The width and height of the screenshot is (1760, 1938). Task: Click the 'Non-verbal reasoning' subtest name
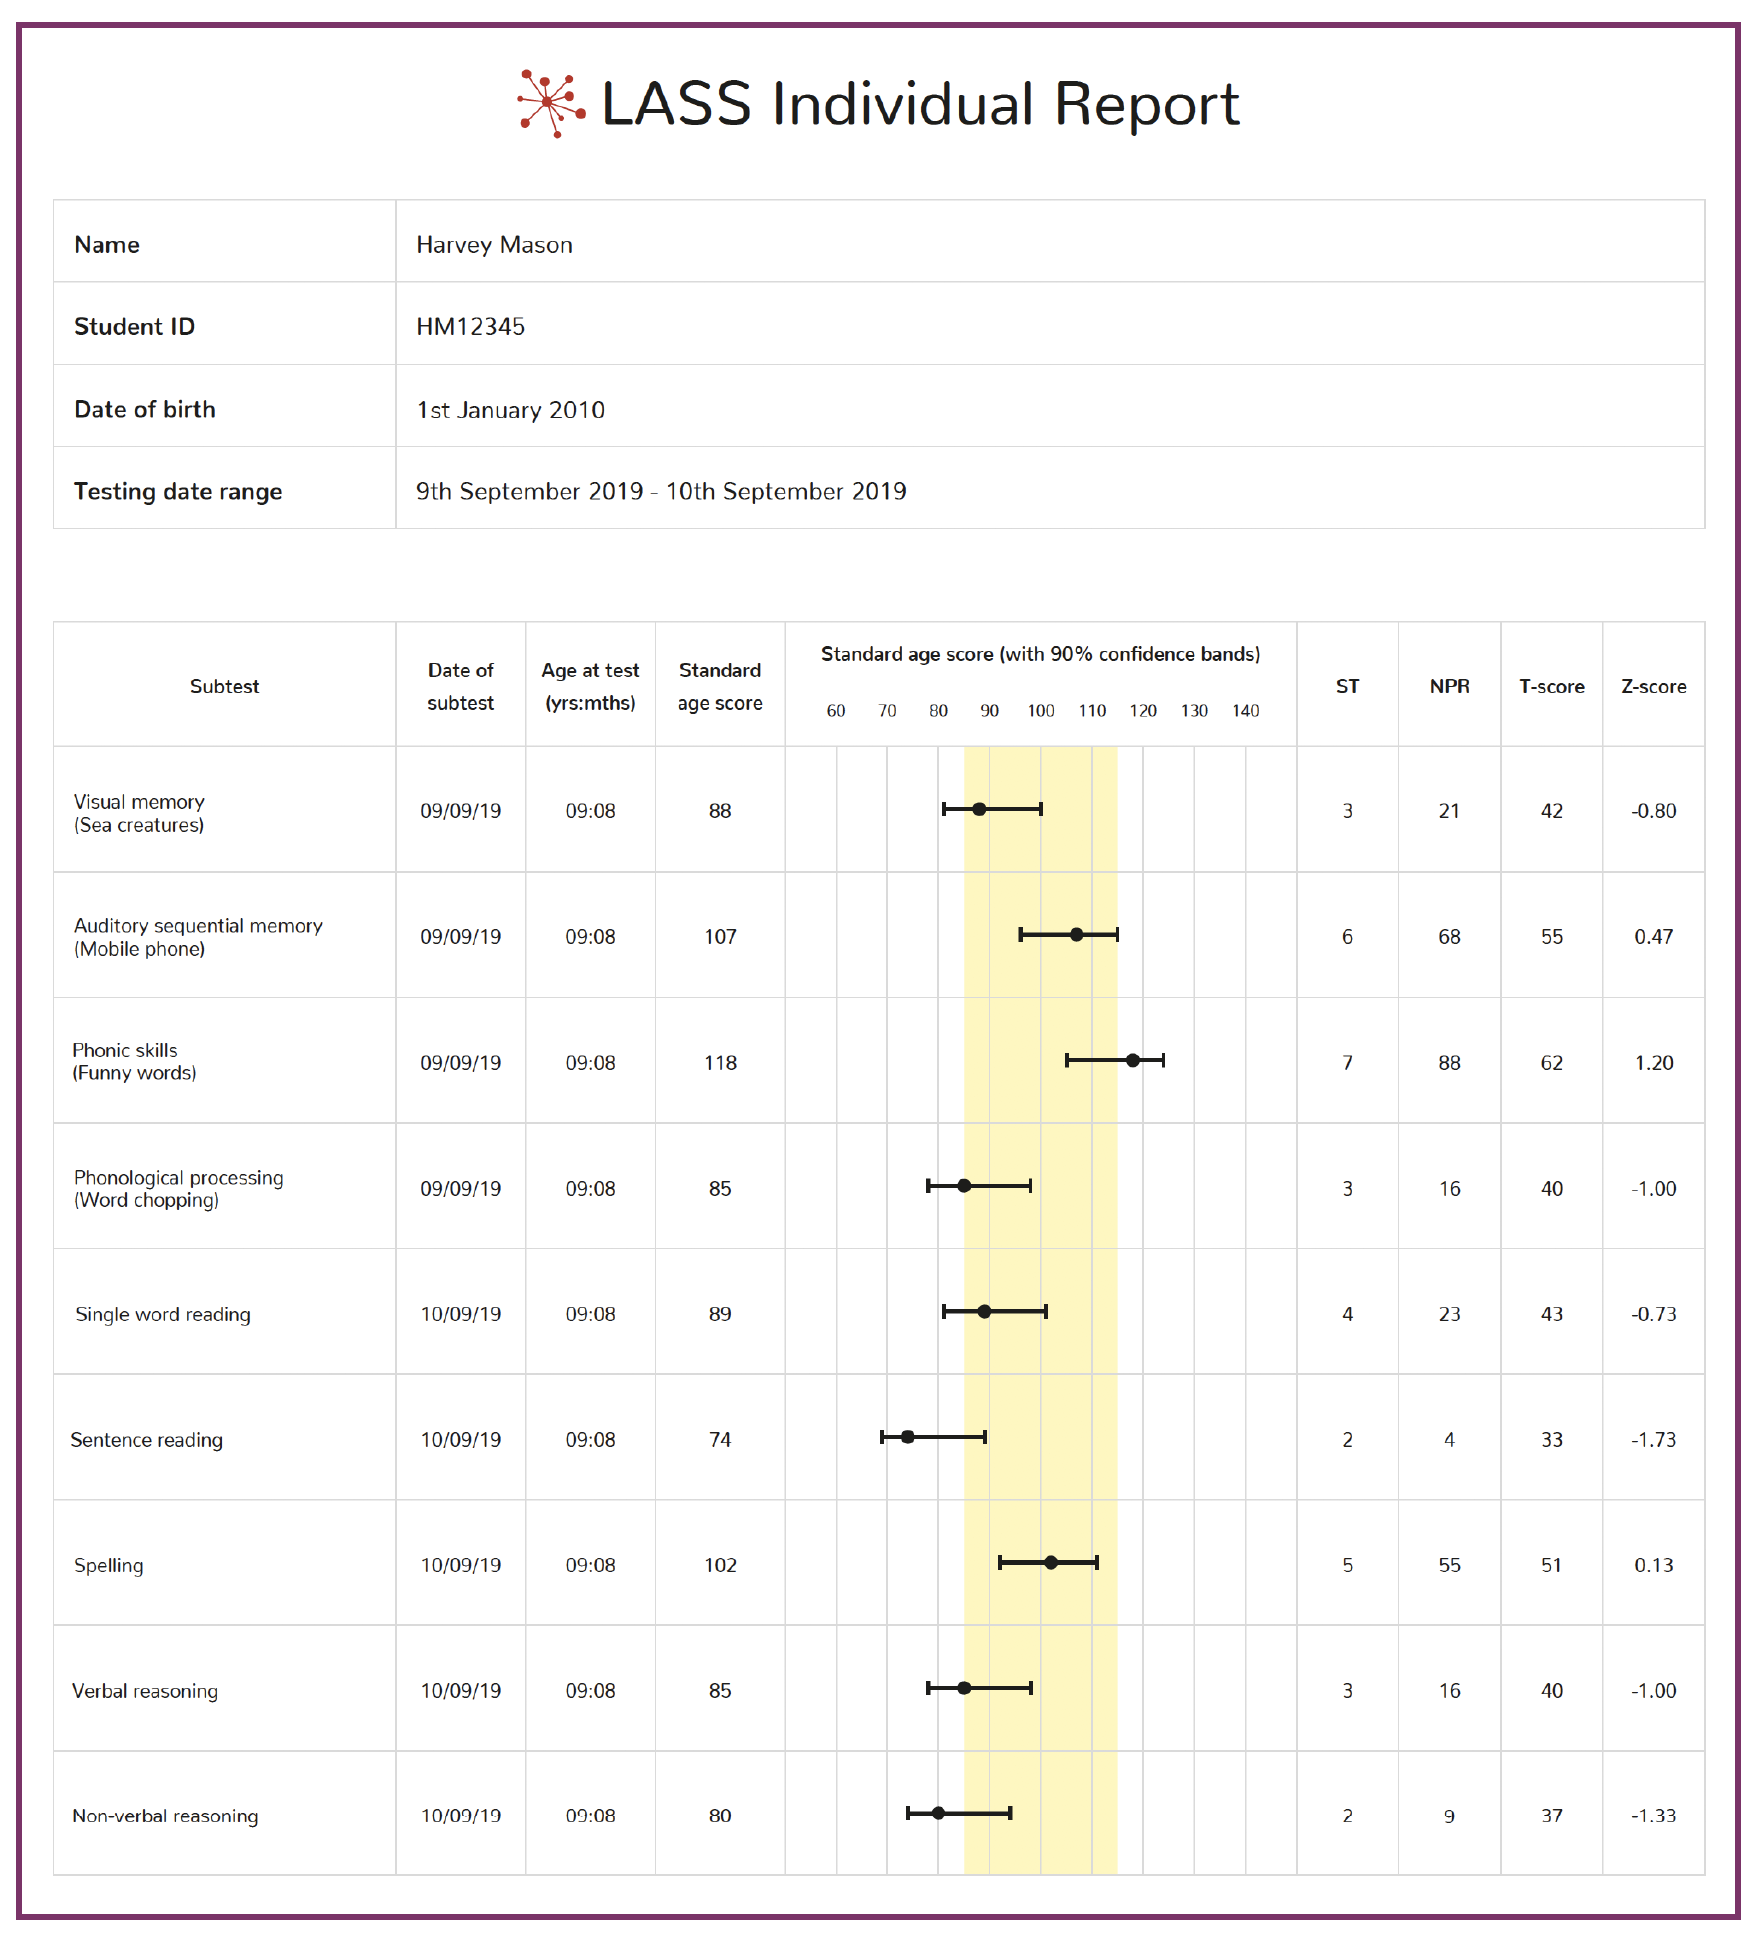pyautogui.click(x=165, y=1815)
